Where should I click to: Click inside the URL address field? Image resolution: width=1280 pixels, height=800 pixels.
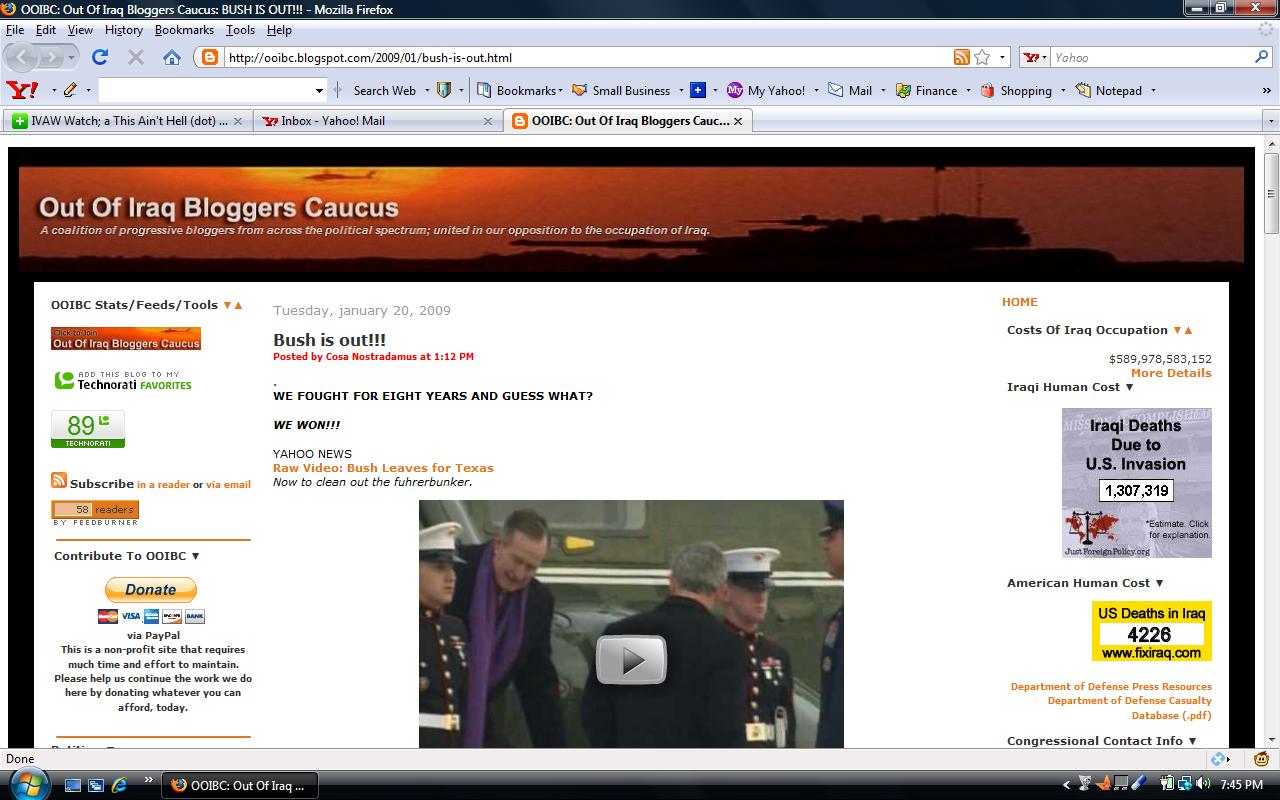[x=580, y=57]
